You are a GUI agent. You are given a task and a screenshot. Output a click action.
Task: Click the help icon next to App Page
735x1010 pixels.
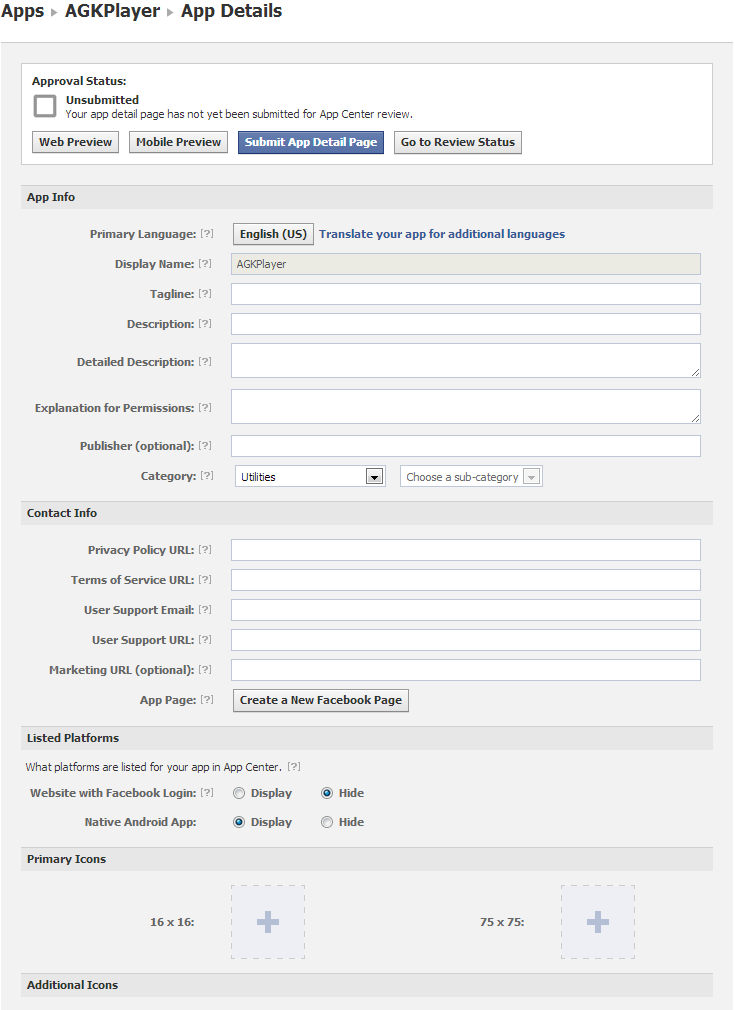point(207,700)
